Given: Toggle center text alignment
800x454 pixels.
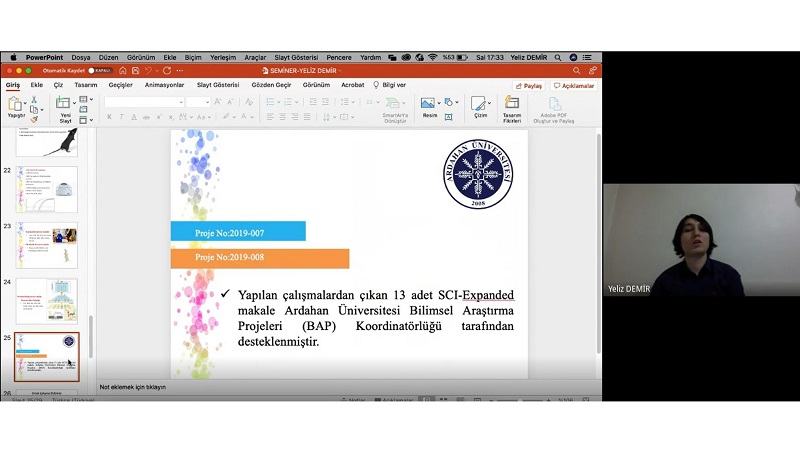Looking at the screenshot, I should tap(283, 117).
